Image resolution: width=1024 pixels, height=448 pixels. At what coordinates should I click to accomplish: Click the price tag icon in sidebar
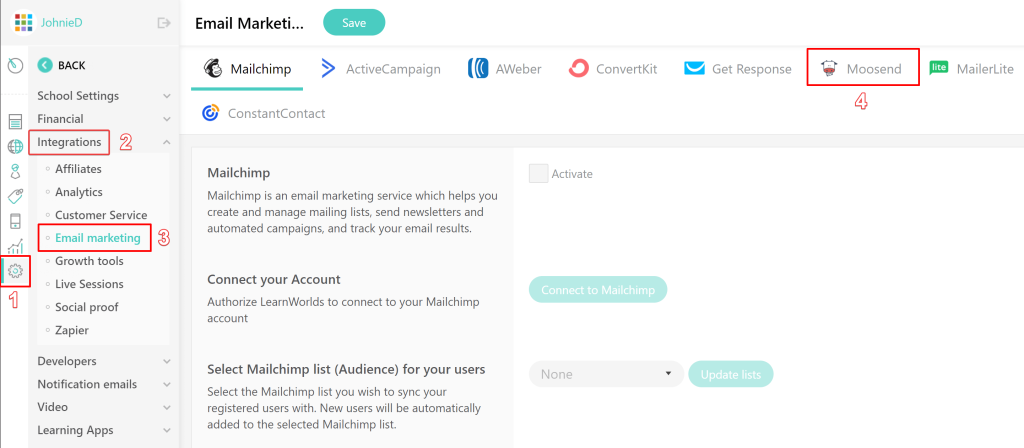tap(15, 196)
